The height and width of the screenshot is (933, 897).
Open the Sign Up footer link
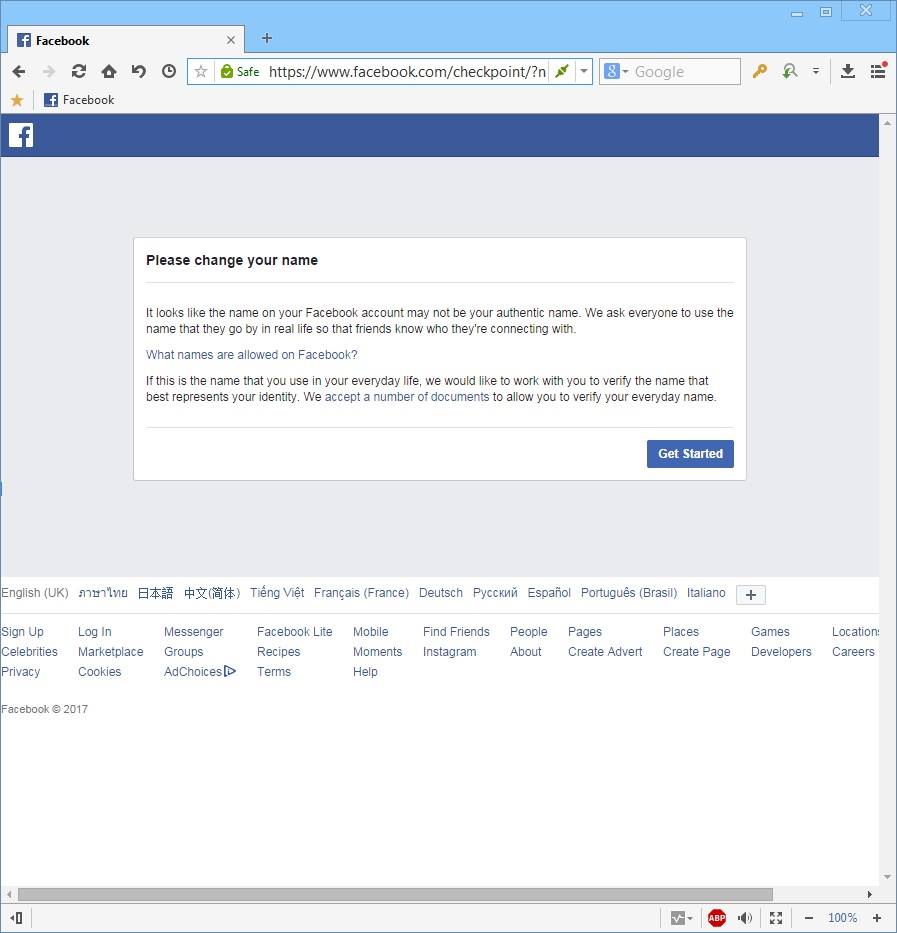coord(23,632)
